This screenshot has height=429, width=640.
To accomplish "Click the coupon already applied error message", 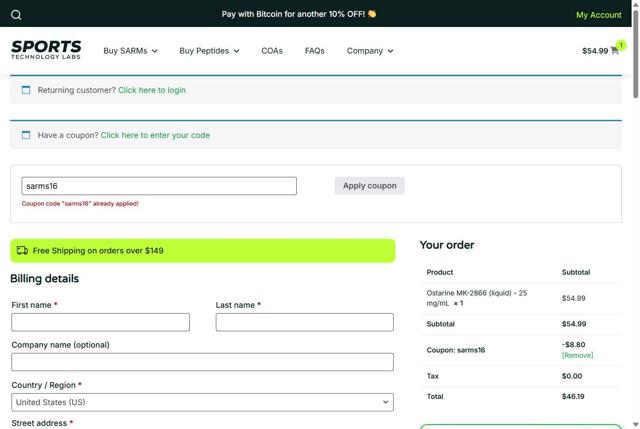I will point(80,203).
